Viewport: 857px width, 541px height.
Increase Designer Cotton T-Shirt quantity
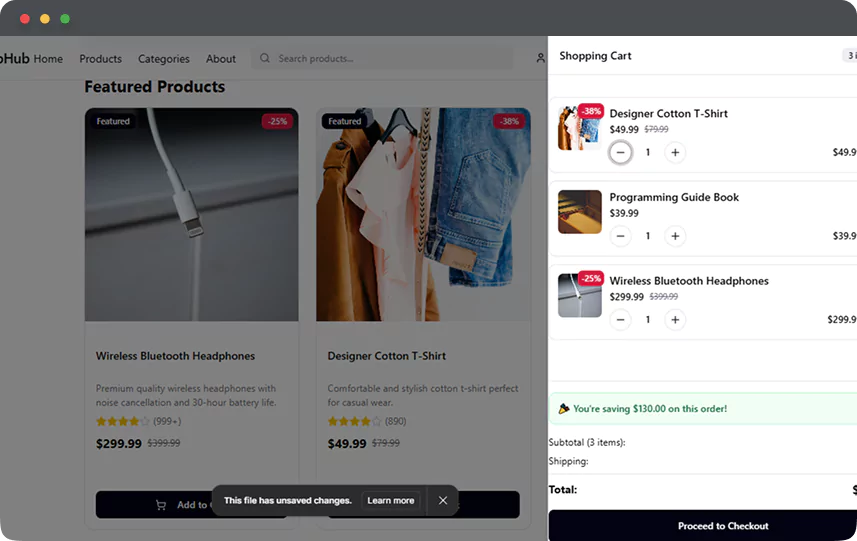[676, 153]
